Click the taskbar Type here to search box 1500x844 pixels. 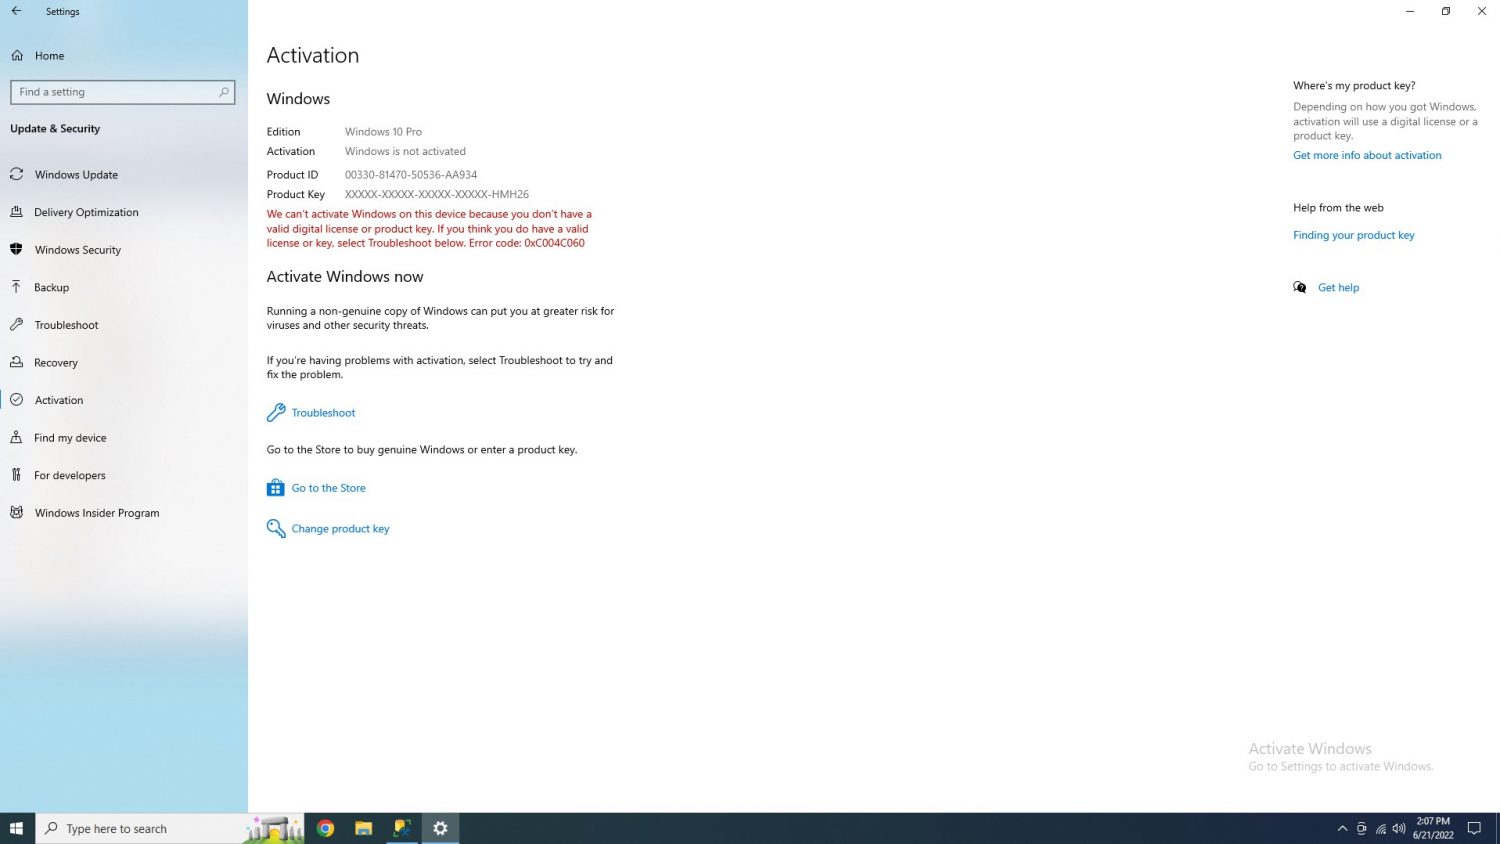[x=140, y=829]
